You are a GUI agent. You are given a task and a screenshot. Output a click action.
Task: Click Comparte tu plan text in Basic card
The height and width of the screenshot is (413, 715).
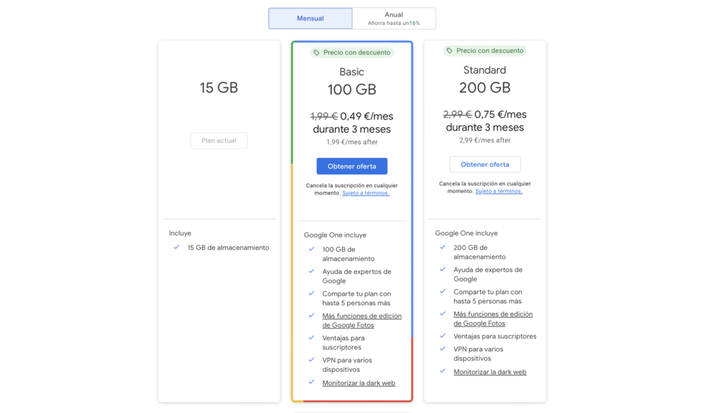[357, 299]
